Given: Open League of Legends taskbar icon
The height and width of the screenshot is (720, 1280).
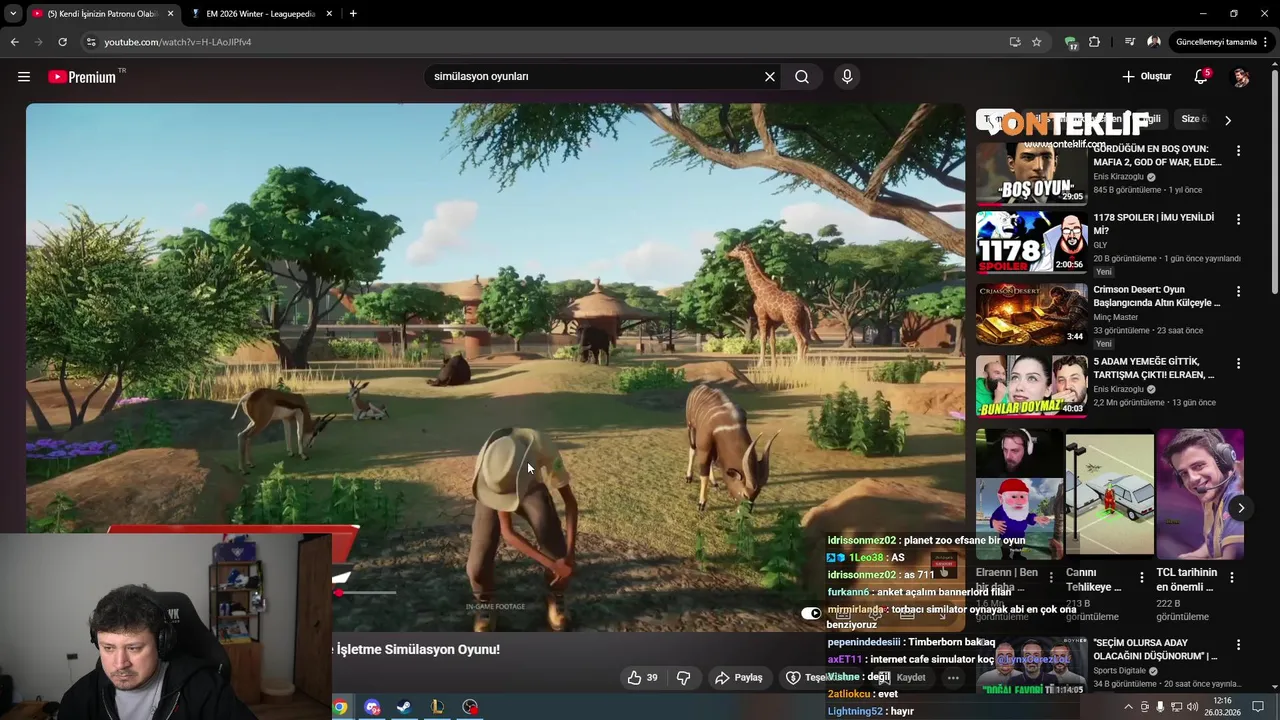Looking at the screenshot, I should 437,707.
